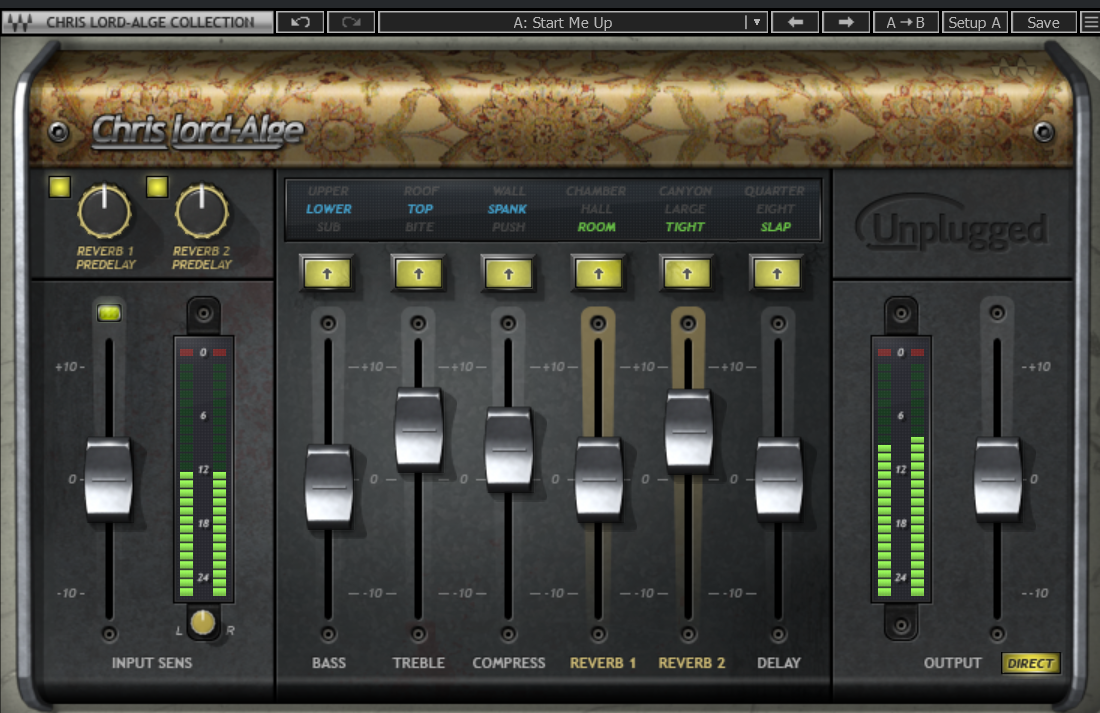
Task: Click the Delay fader handle
Action: pyautogui.click(x=778, y=480)
